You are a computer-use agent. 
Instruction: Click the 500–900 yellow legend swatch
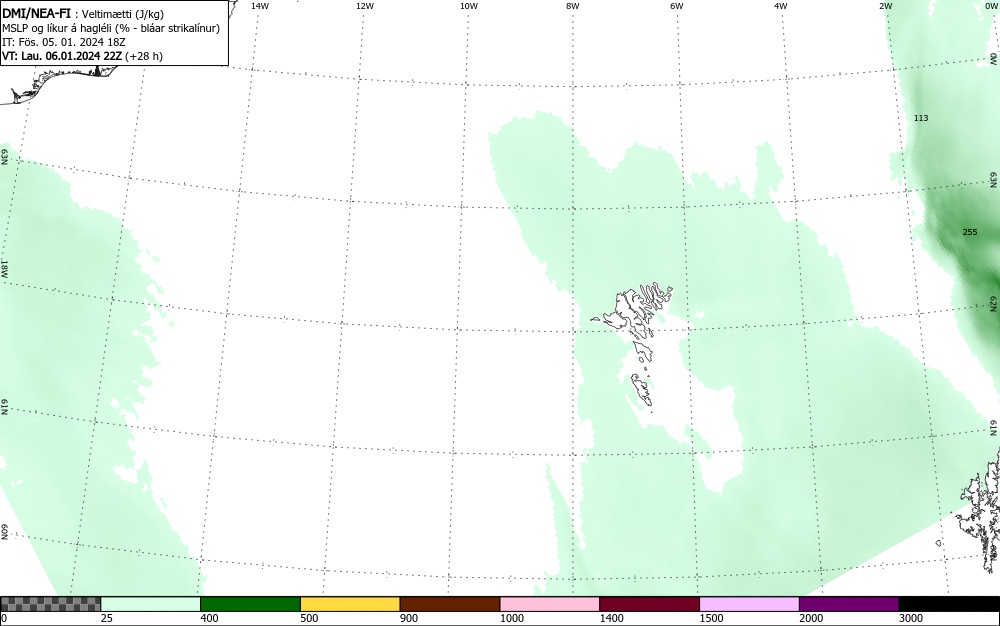350,604
